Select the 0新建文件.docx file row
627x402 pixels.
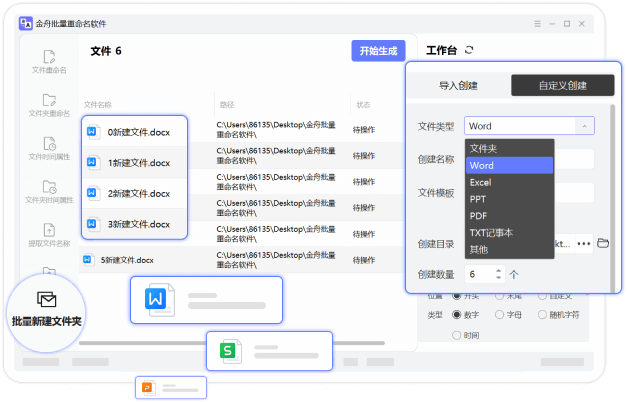(x=134, y=132)
